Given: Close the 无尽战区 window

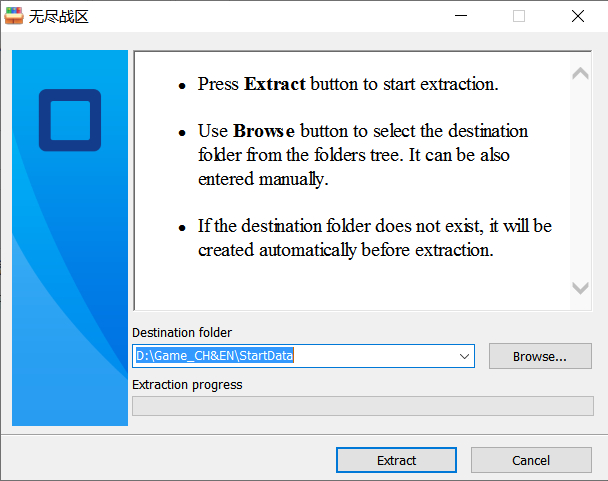Looking at the screenshot, I should click(x=577, y=16).
